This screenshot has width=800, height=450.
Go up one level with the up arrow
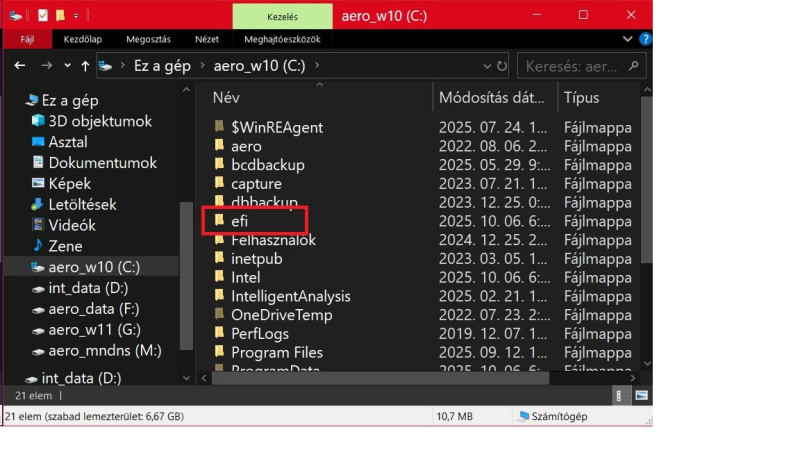pyautogui.click(x=85, y=66)
